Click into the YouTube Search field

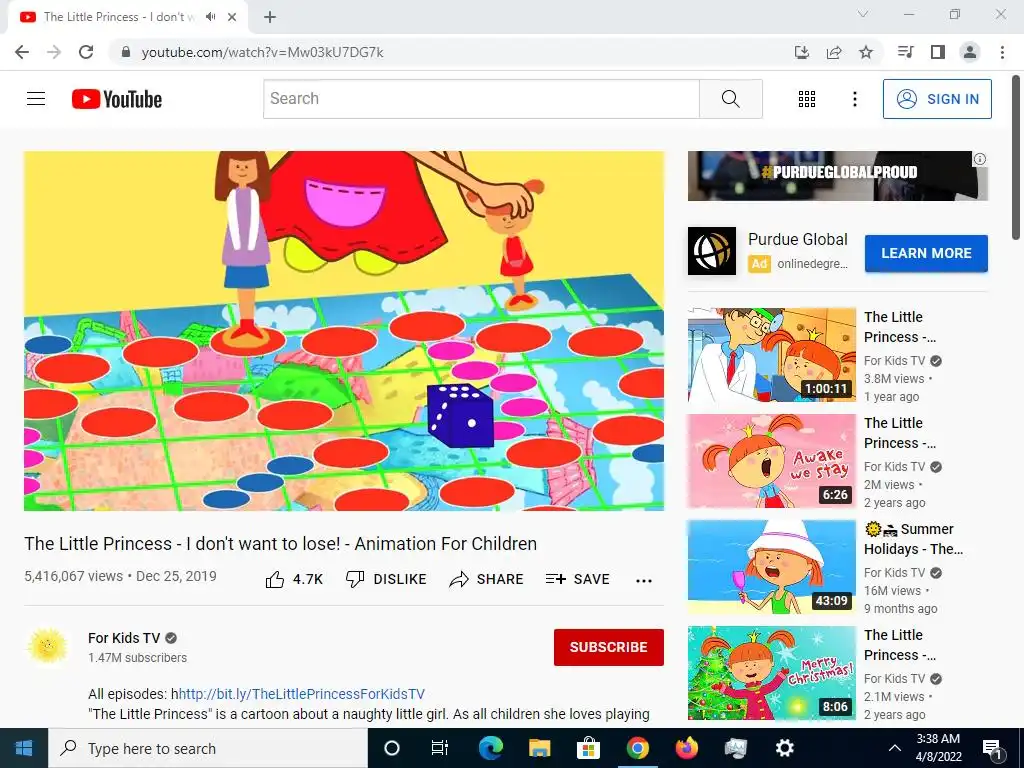[481, 99]
